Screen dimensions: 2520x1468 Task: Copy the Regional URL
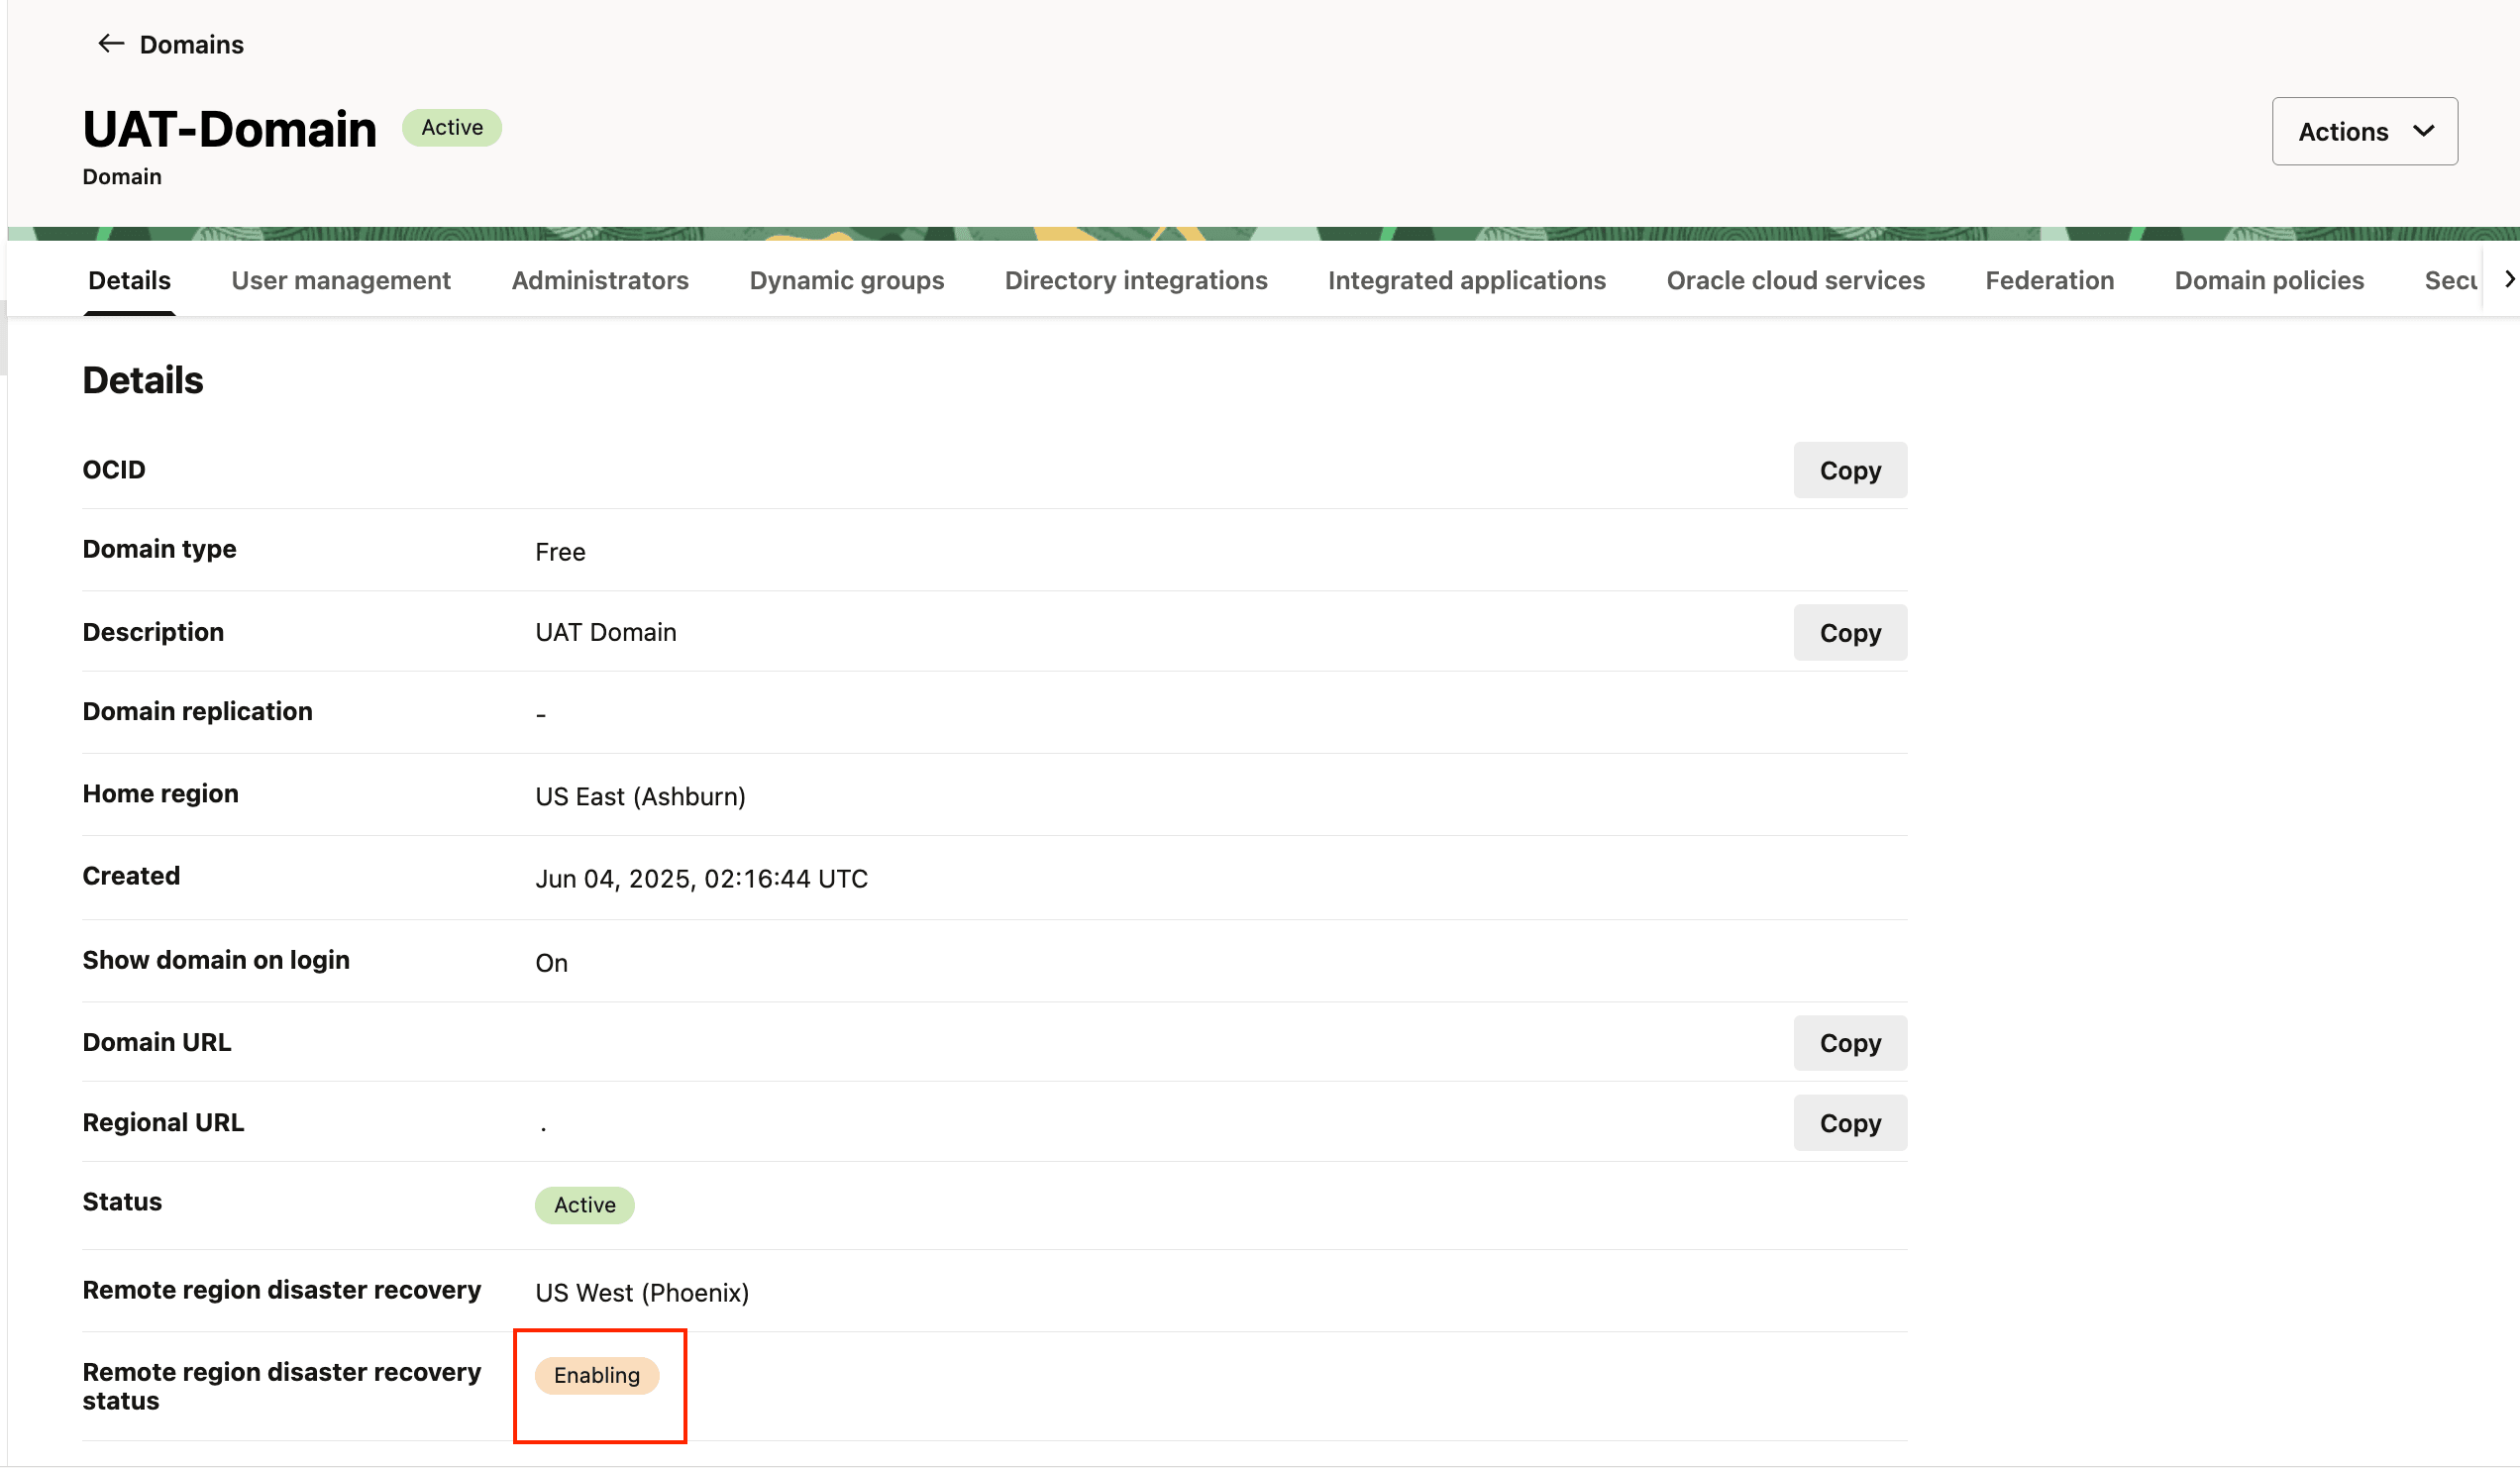point(1849,1123)
